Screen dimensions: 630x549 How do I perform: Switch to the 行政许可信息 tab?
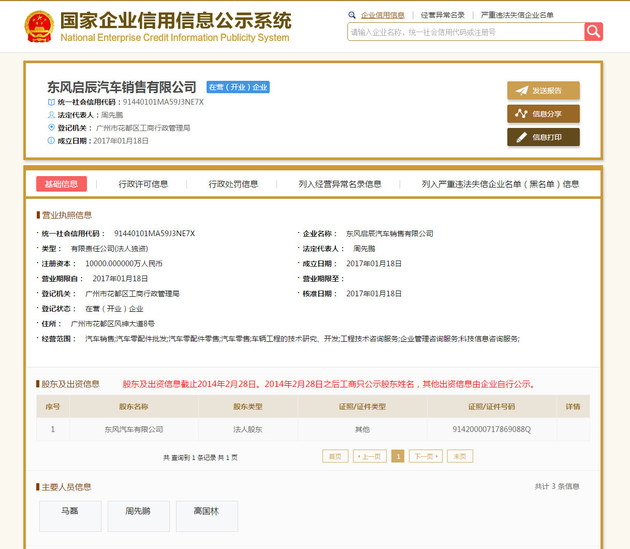[x=143, y=184]
